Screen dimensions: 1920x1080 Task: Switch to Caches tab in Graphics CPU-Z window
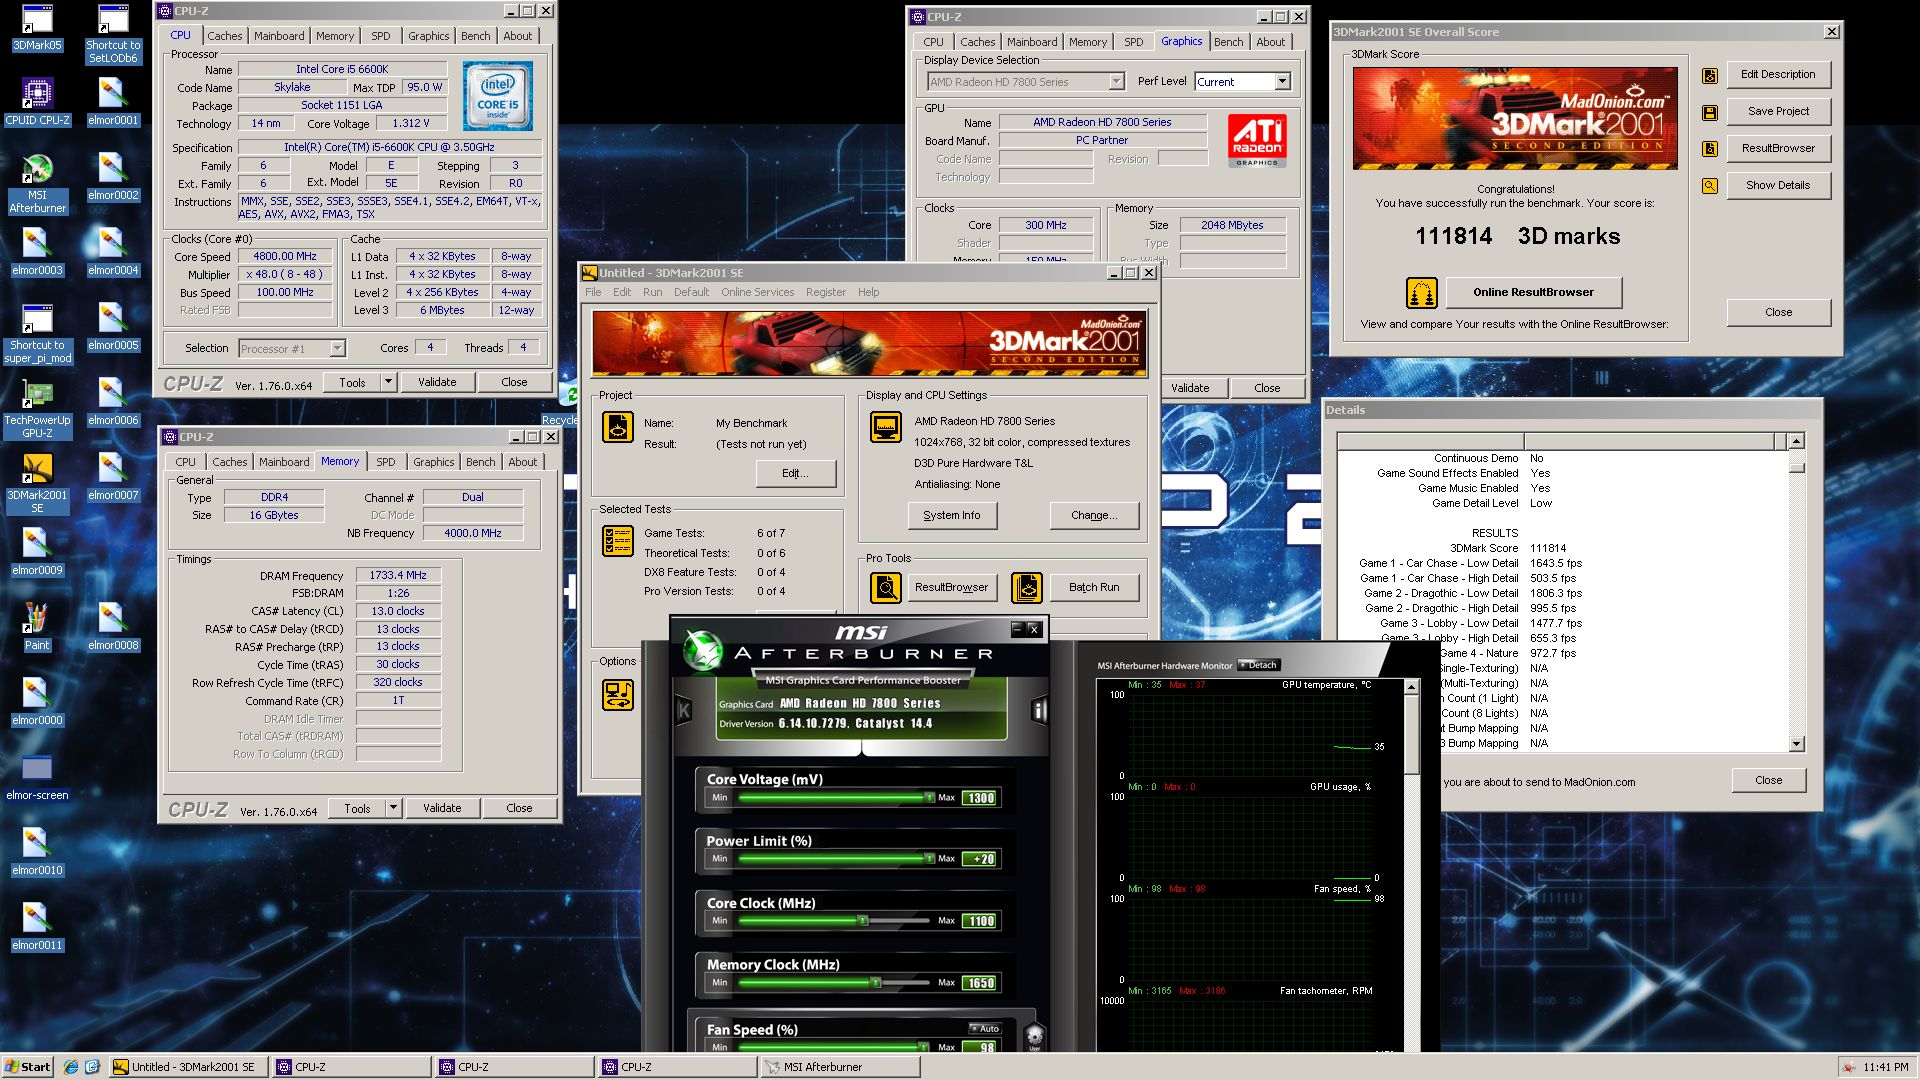coord(977,42)
